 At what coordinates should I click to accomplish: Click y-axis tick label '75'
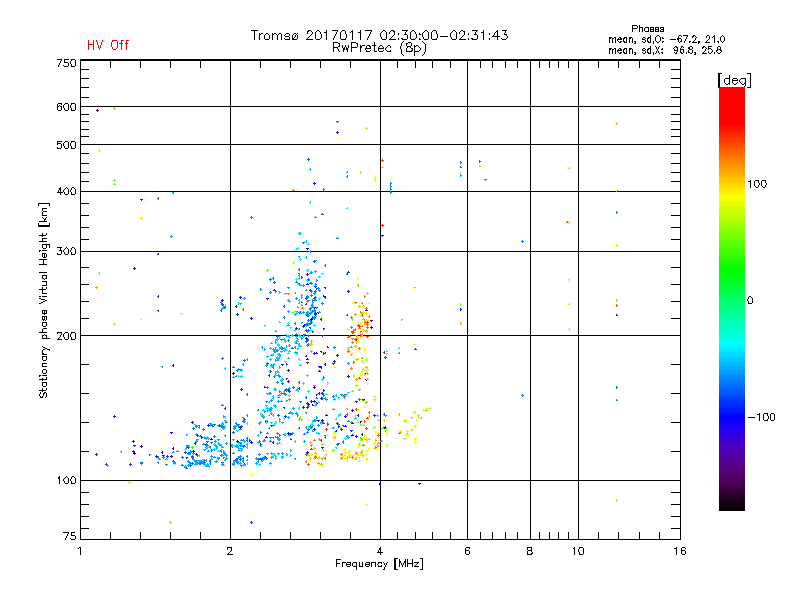point(70,536)
